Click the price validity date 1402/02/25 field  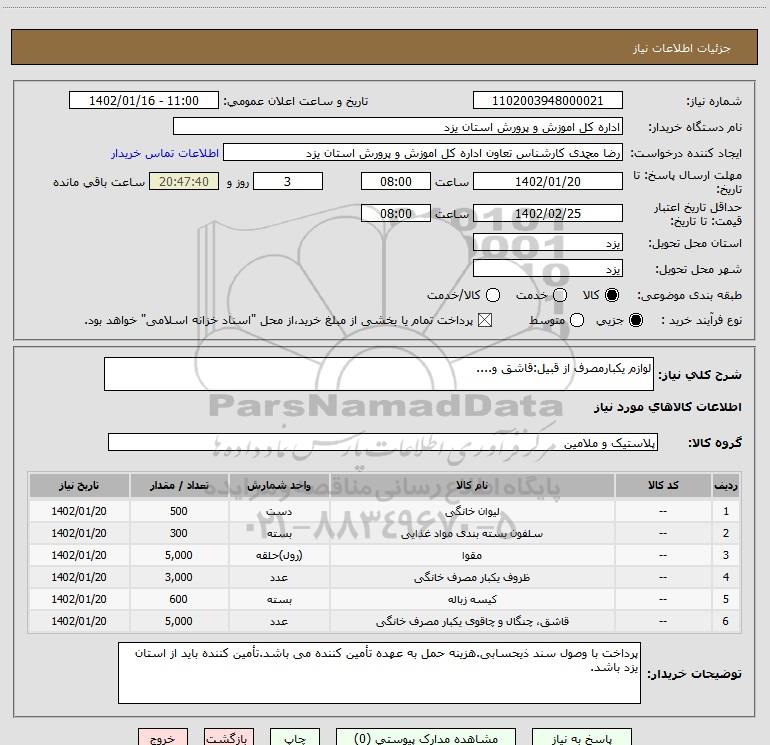coord(548,213)
